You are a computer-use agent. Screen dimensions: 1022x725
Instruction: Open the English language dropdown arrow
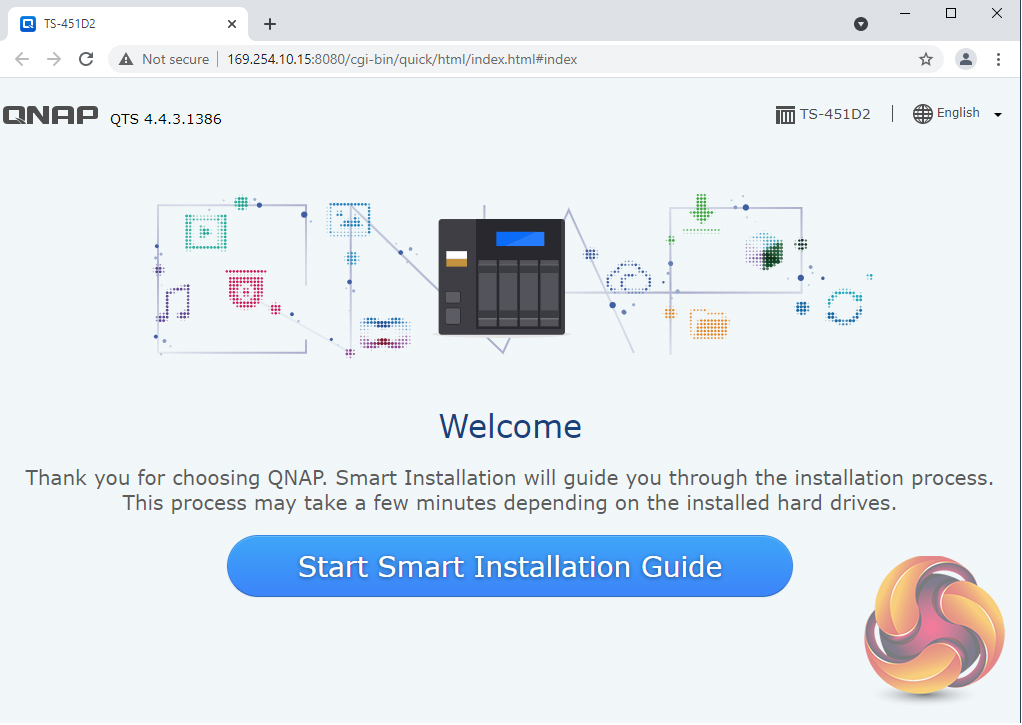[998, 115]
